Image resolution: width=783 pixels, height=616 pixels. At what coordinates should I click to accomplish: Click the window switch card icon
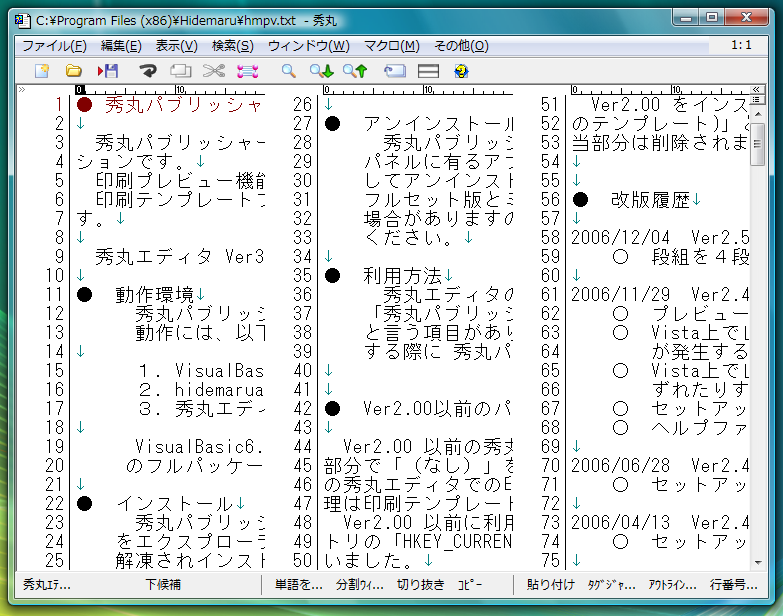coord(394,71)
